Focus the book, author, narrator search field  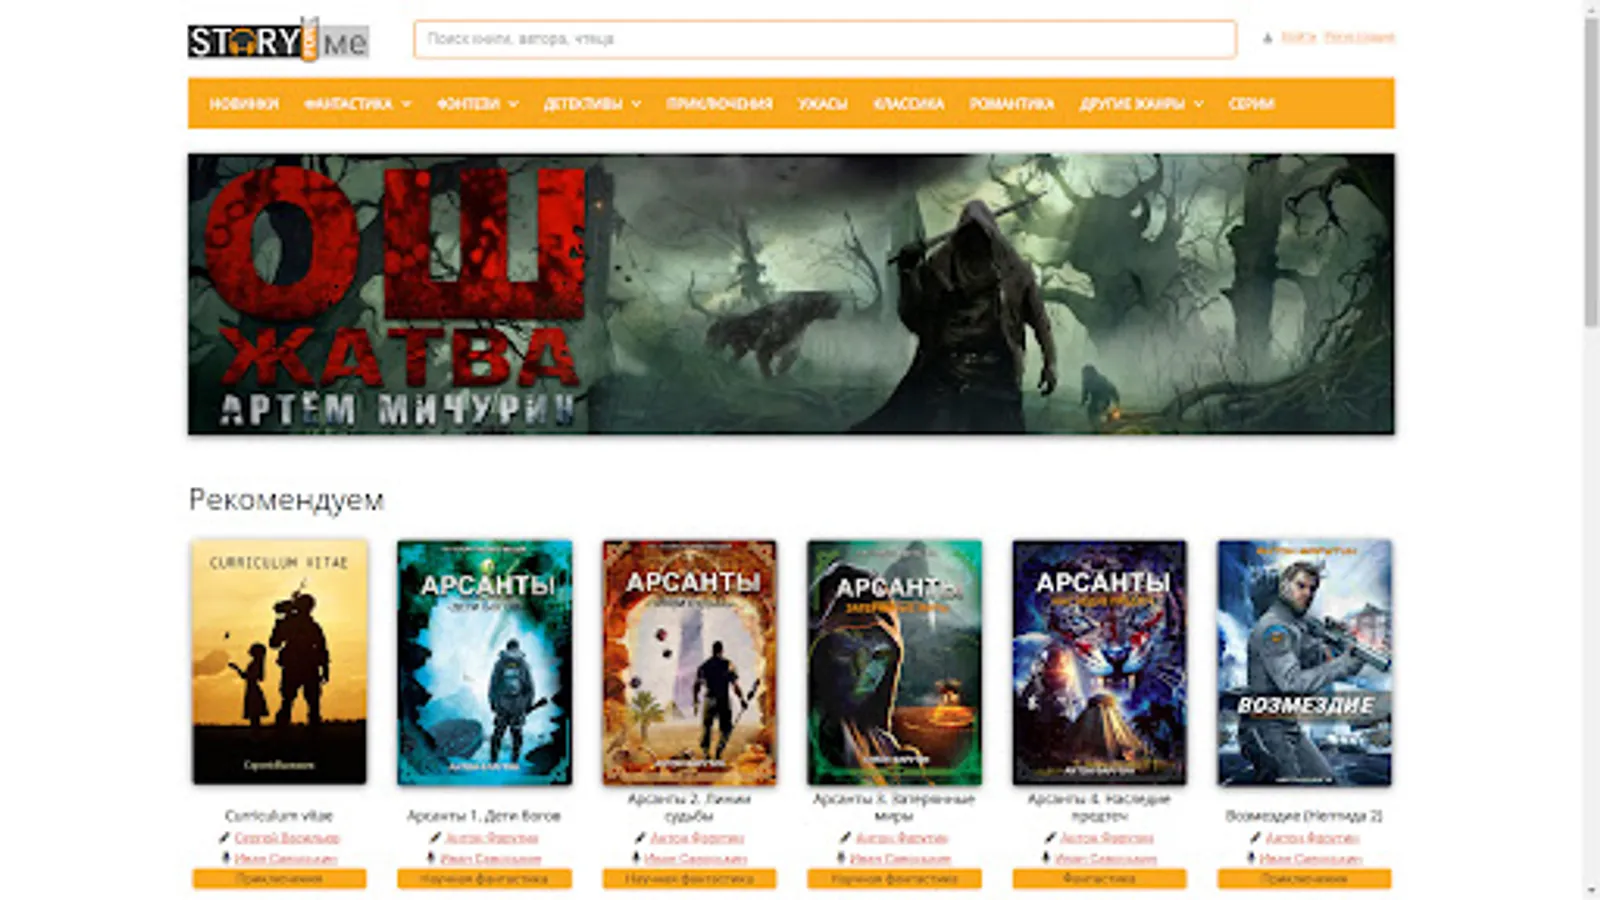pos(825,39)
